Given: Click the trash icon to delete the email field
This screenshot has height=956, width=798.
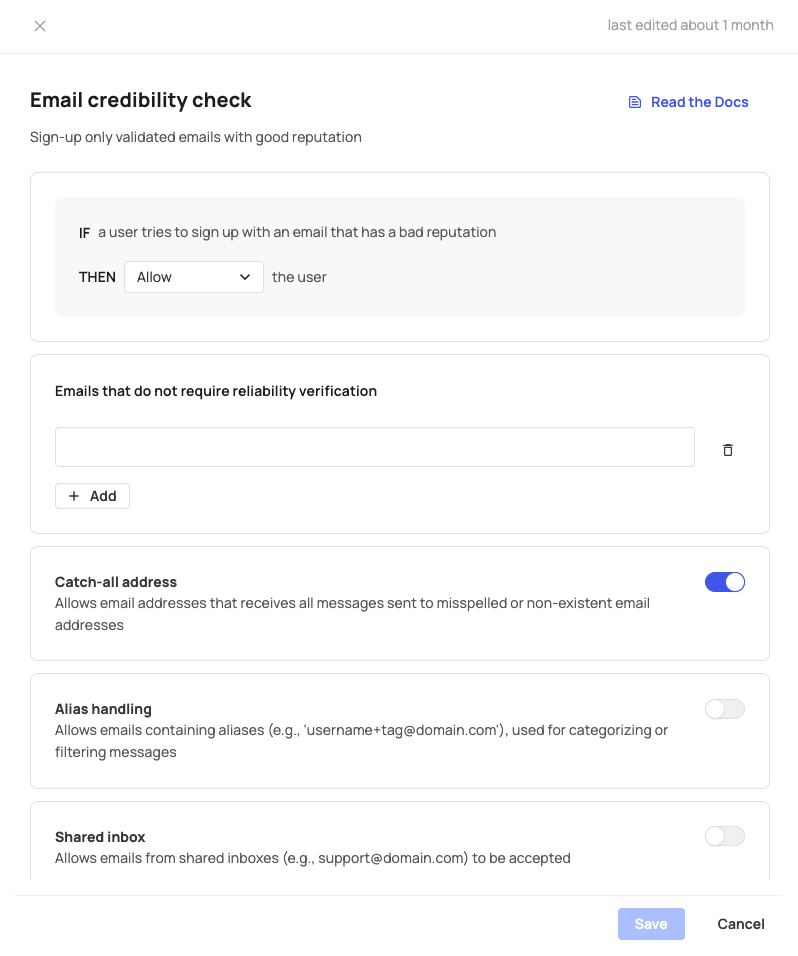Looking at the screenshot, I should click(728, 450).
